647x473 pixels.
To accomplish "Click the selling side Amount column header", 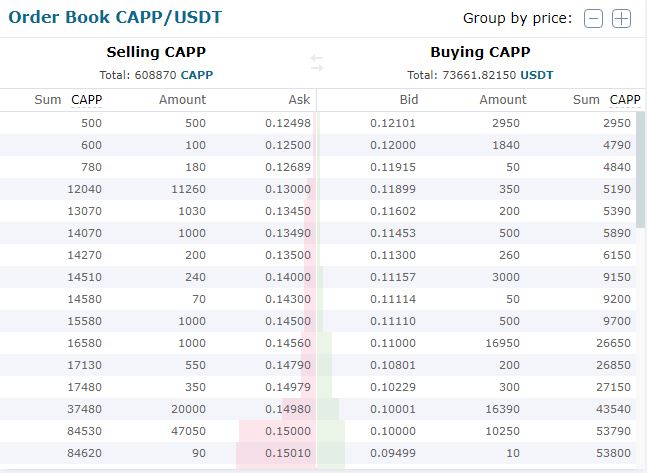I will (x=182, y=99).
